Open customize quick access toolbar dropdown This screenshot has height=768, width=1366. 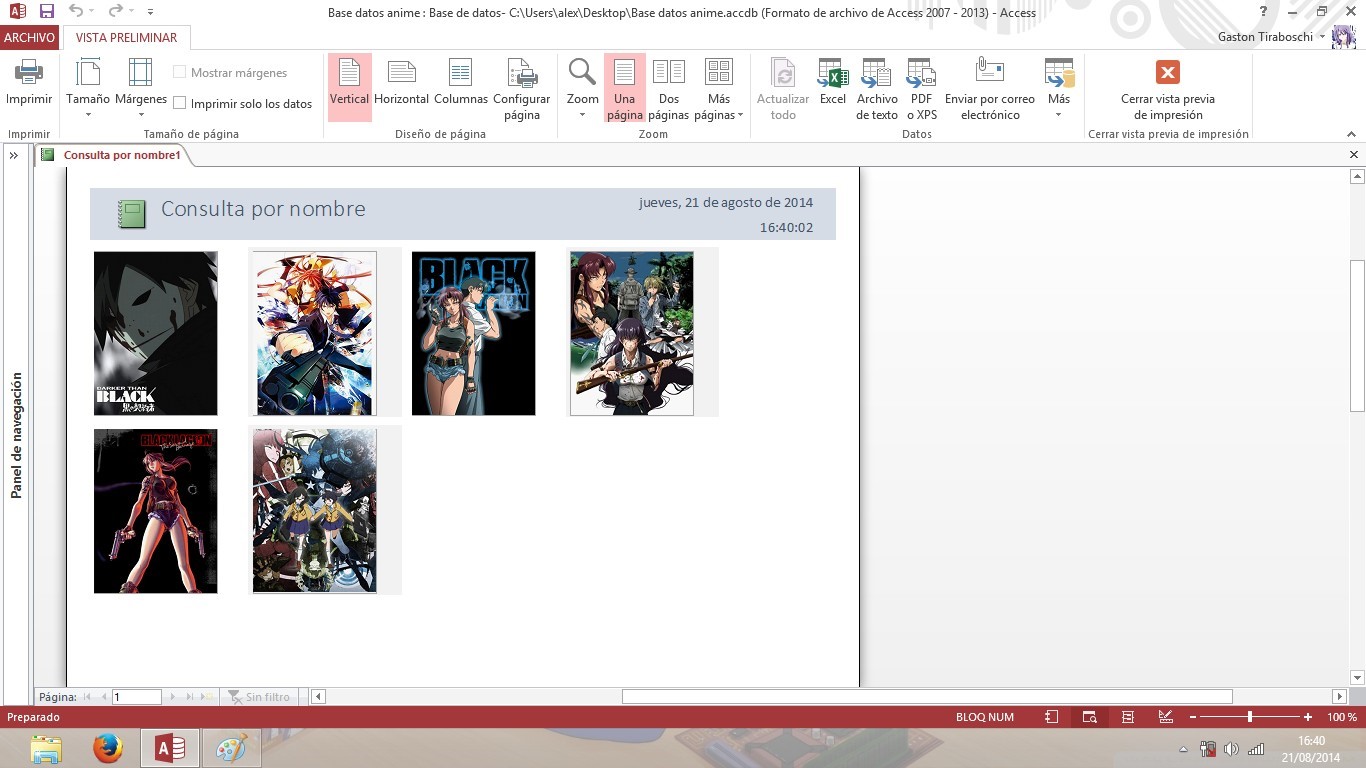(x=150, y=12)
